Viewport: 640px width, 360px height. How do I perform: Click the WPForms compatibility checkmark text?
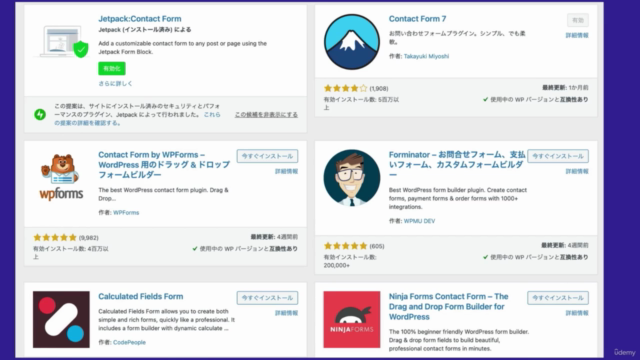(x=245, y=249)
